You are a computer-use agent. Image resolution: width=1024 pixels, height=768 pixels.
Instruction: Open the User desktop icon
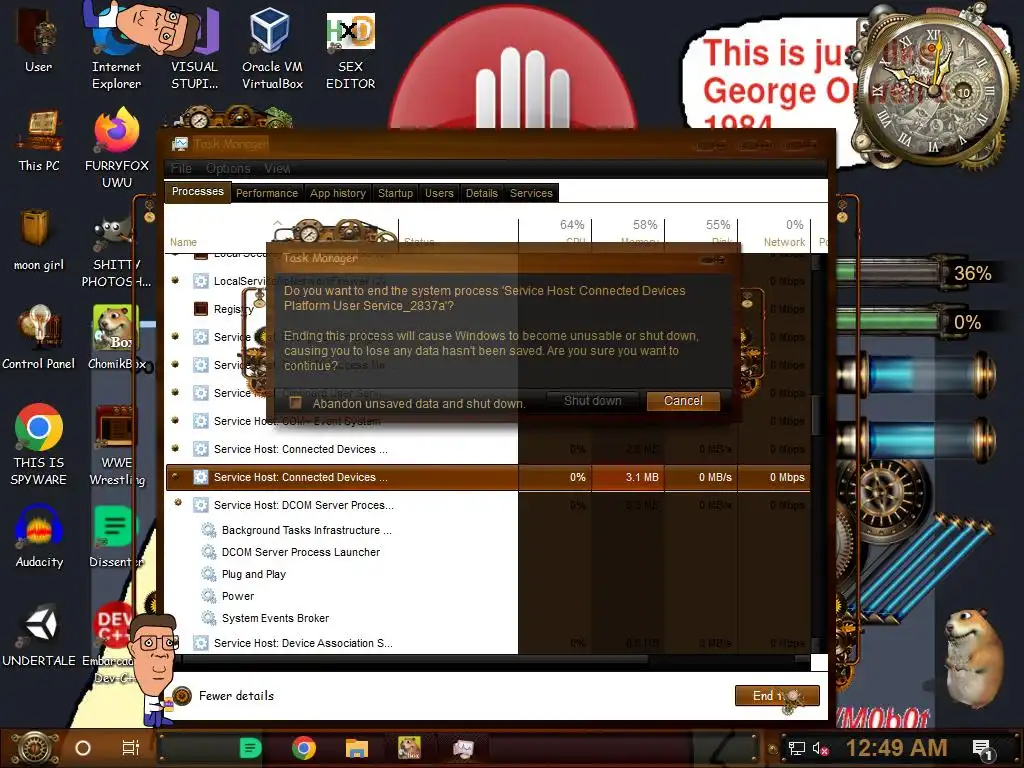pos(38,39)
